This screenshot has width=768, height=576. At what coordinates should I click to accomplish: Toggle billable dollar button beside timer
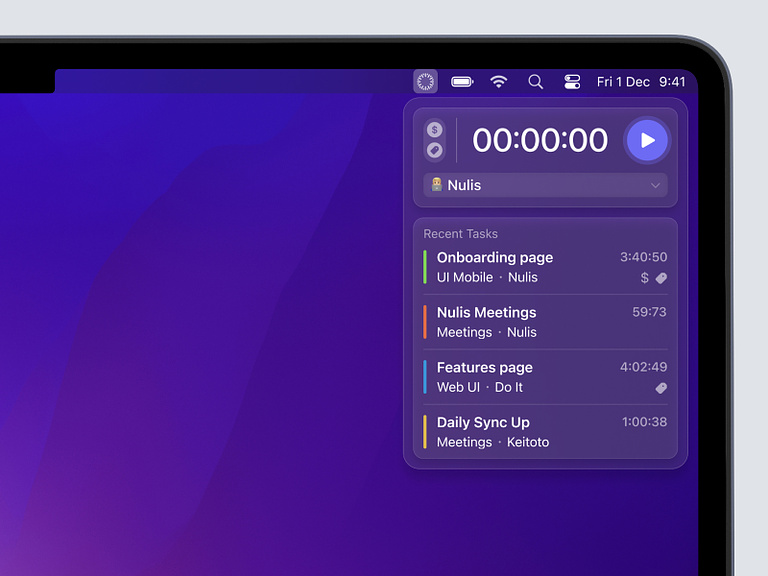[434, 130]
